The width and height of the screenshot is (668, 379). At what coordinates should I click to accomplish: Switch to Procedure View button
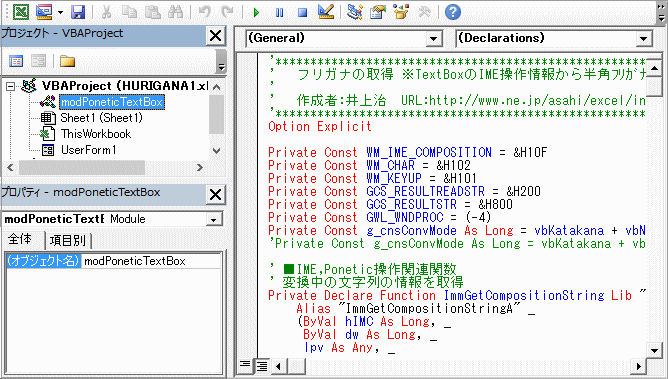[x=245, y=365]
